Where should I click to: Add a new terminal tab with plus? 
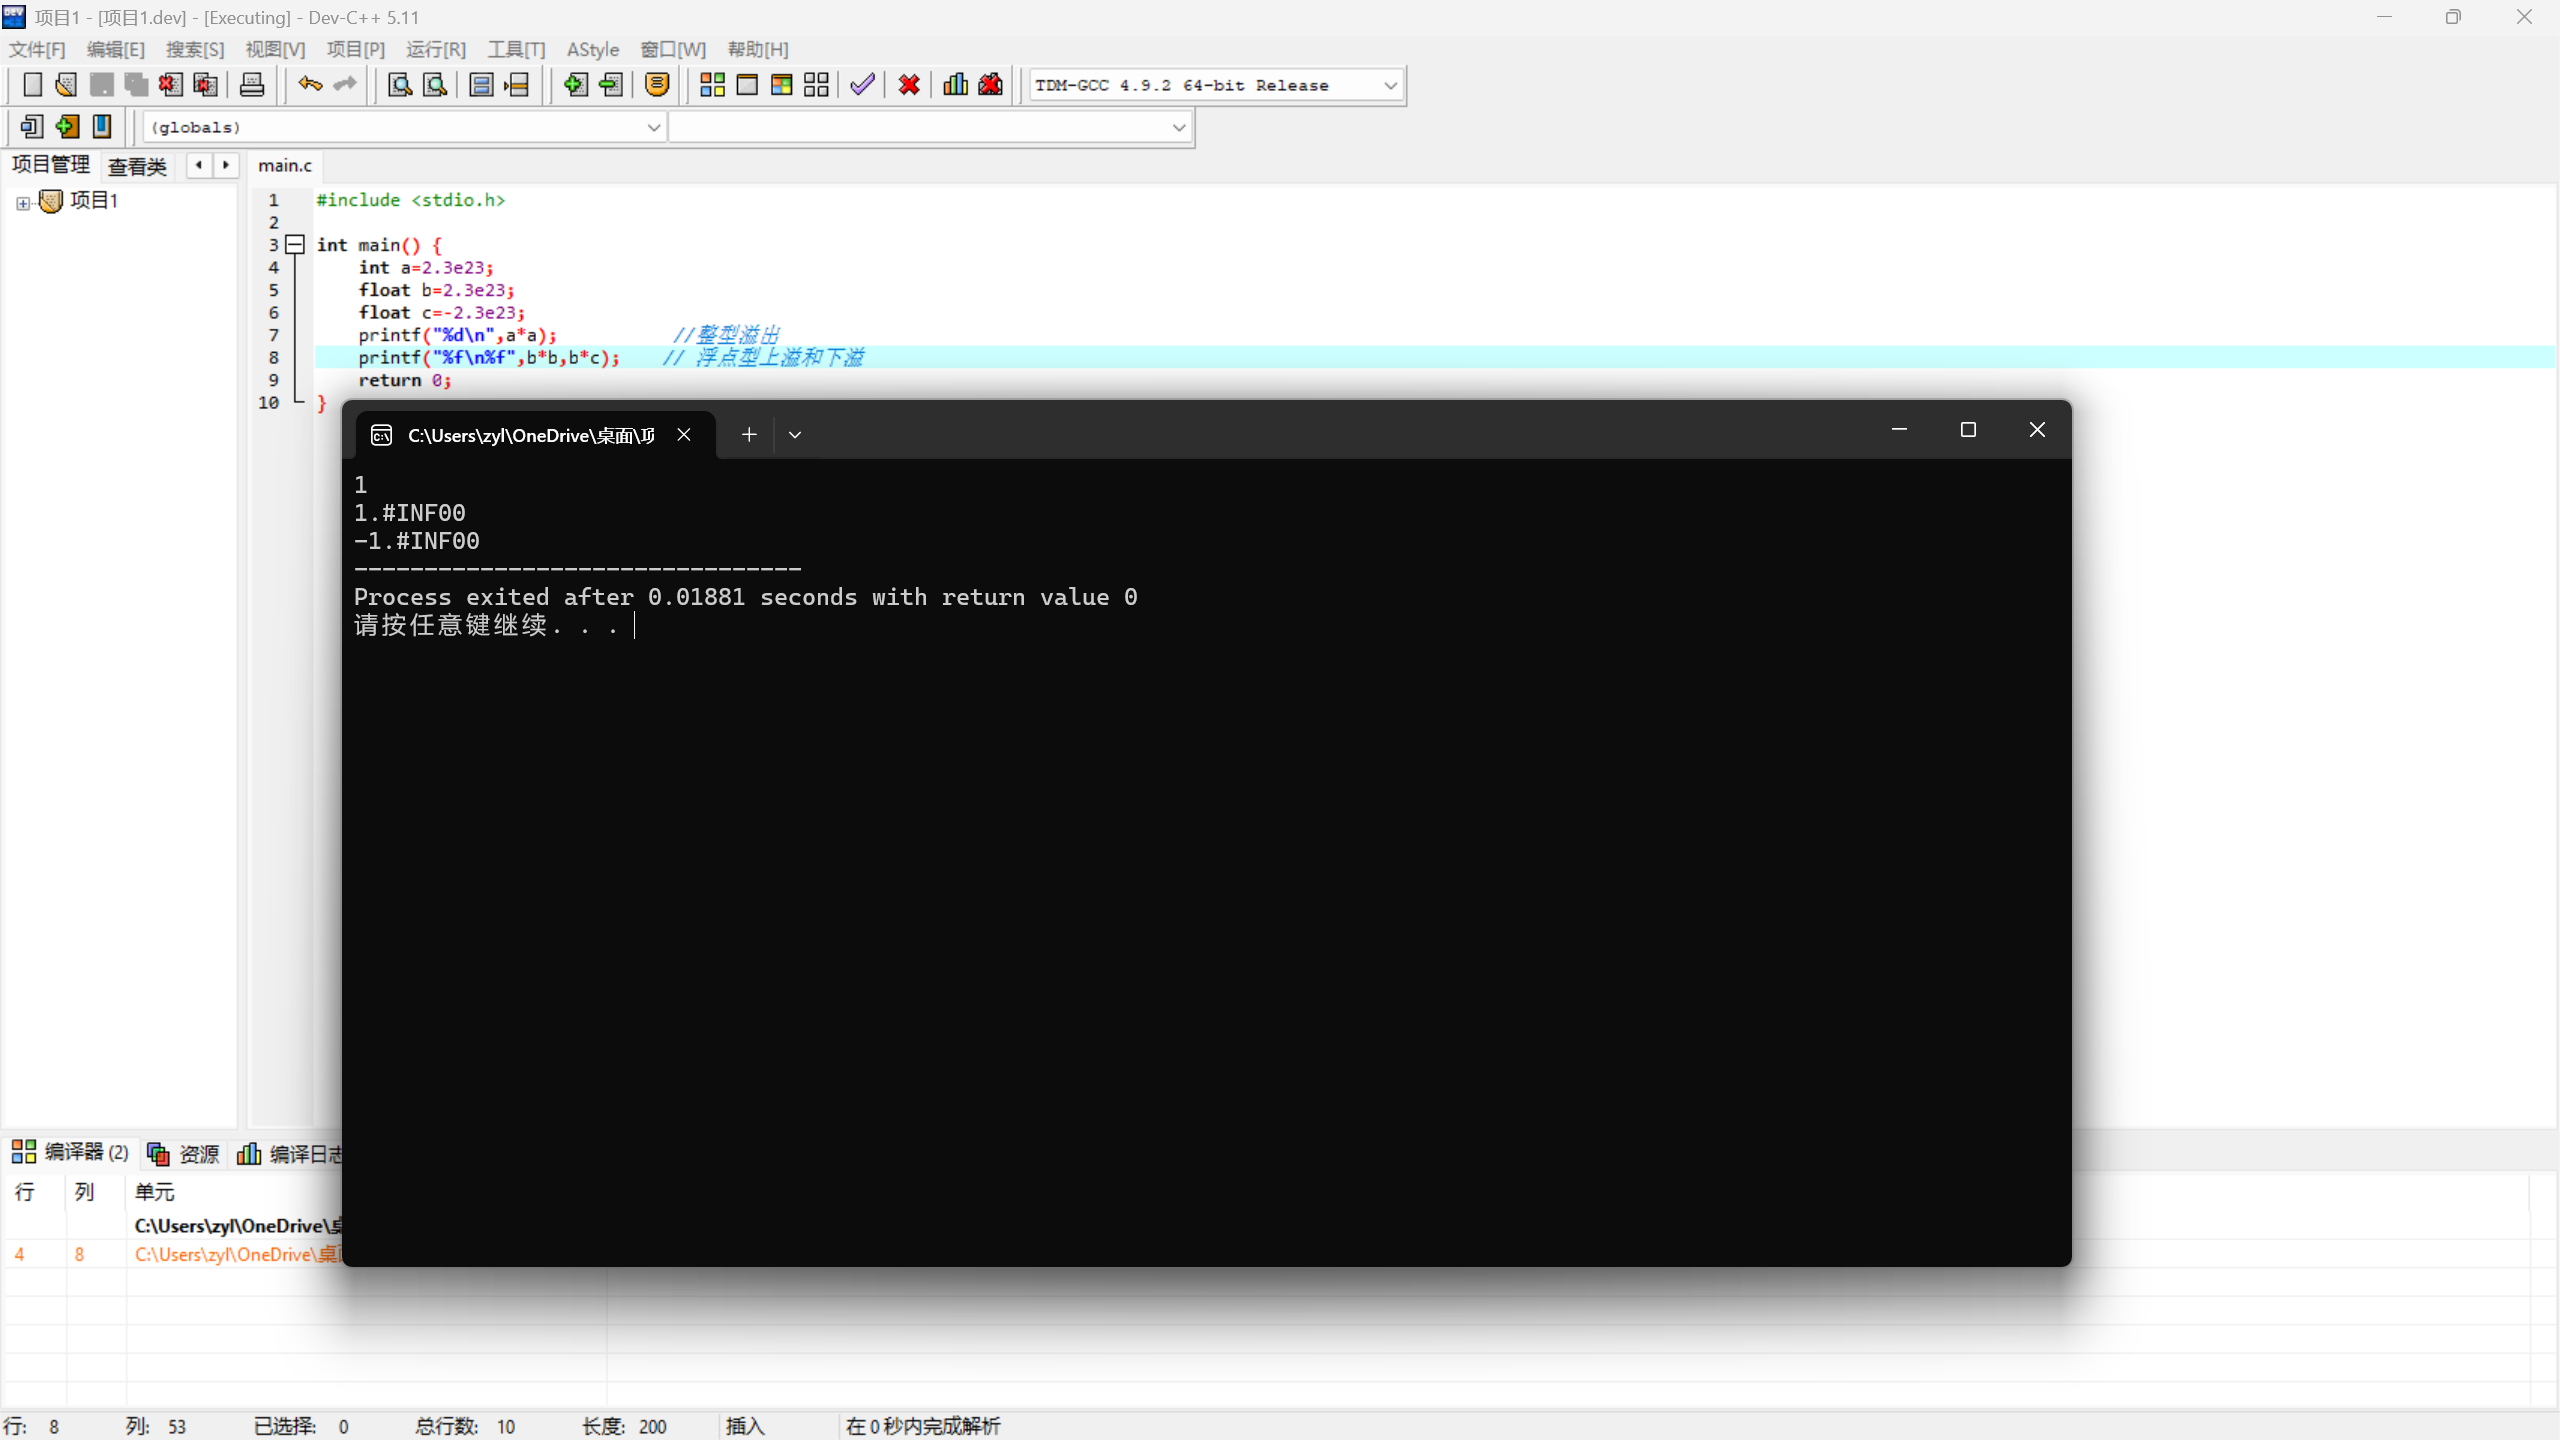(749, 435)
